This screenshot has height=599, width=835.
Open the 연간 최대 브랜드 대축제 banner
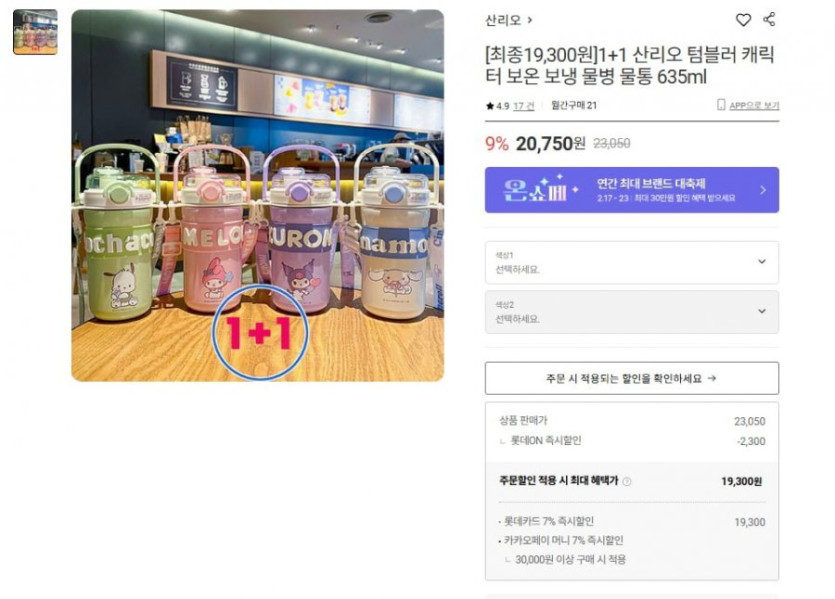(632, 190)
